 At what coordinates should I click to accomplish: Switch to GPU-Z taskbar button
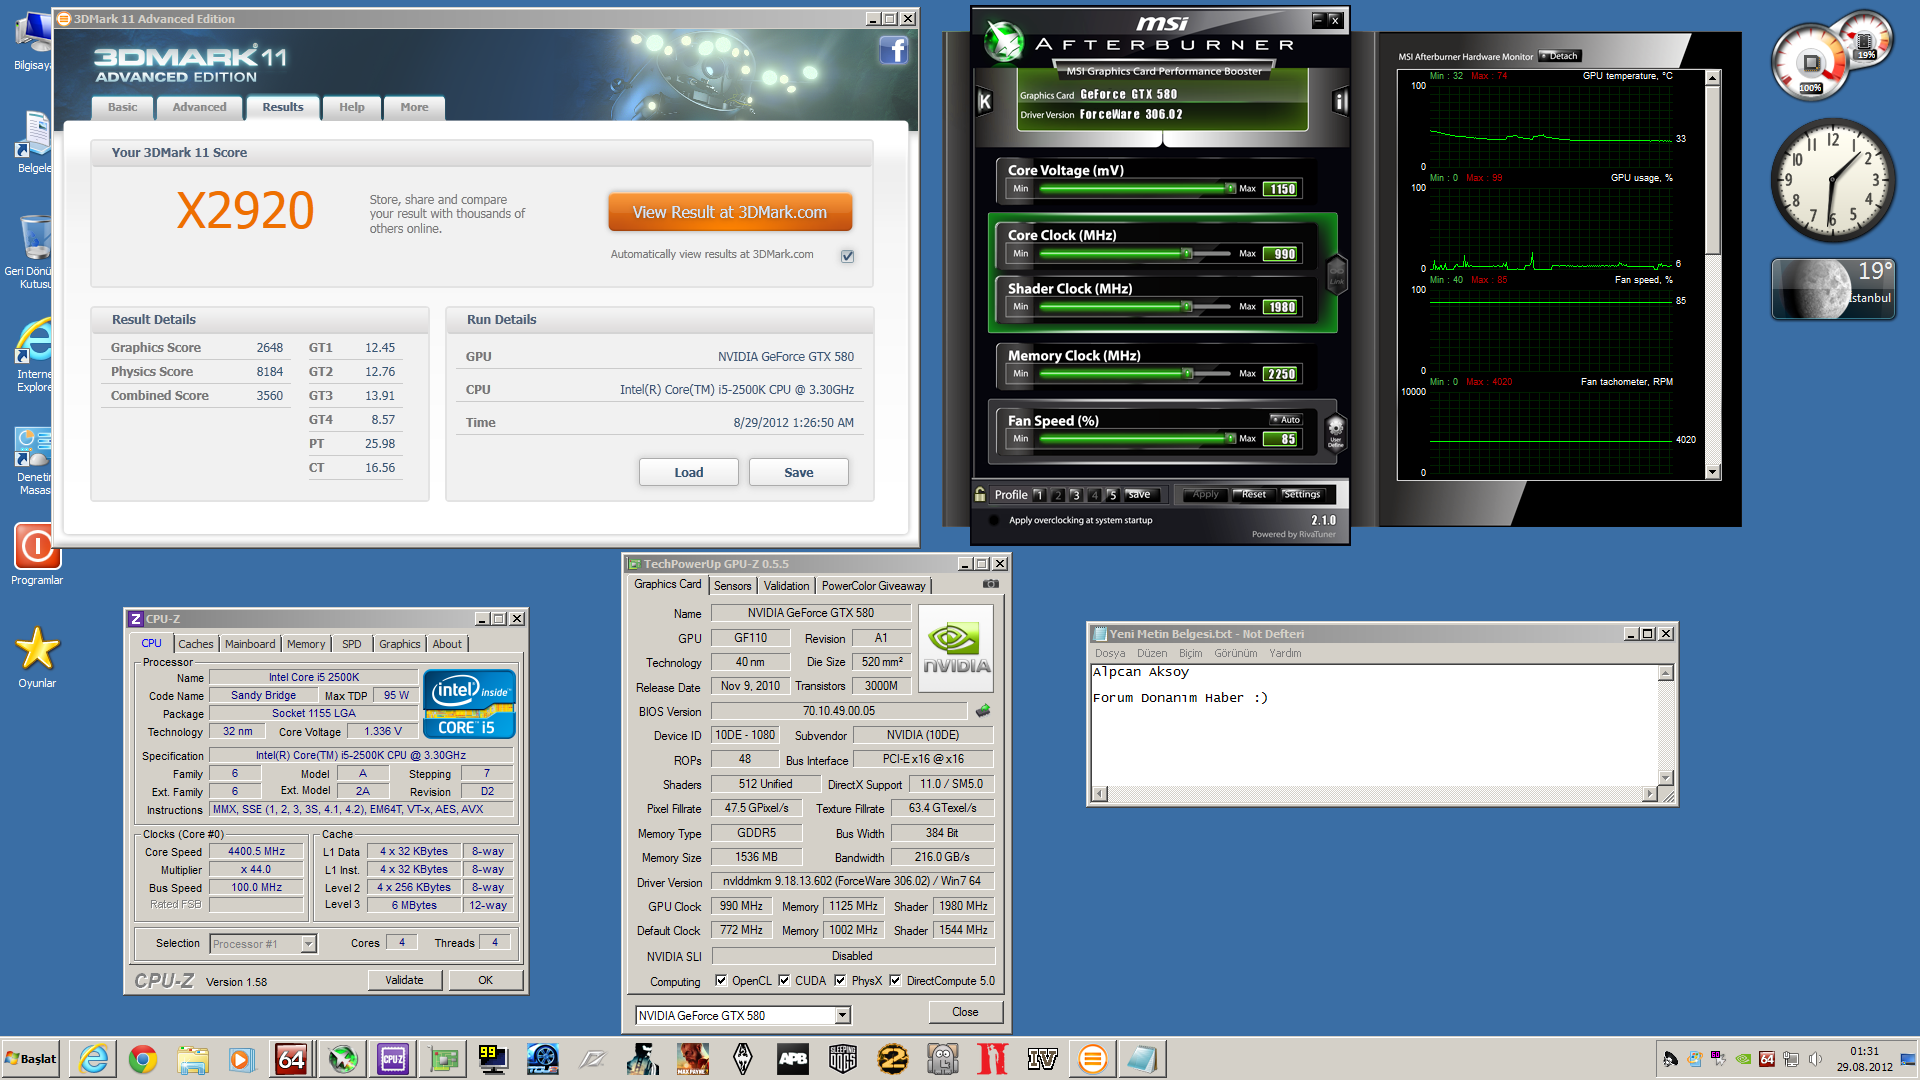443,1059
